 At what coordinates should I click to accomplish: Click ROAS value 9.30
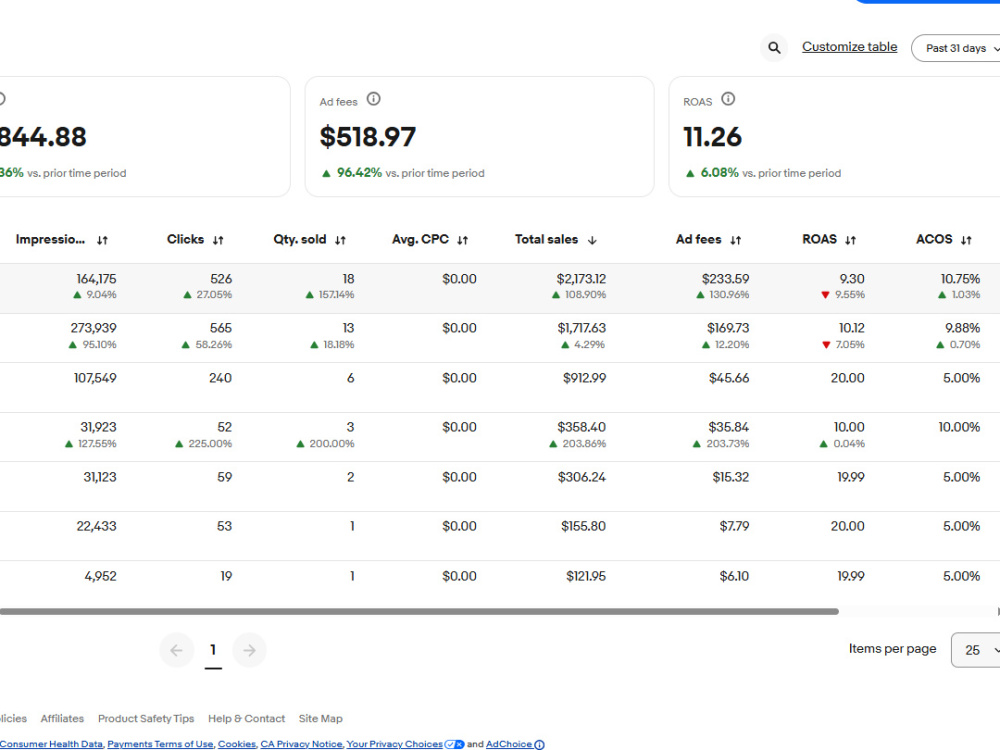[x=852, y=279]
